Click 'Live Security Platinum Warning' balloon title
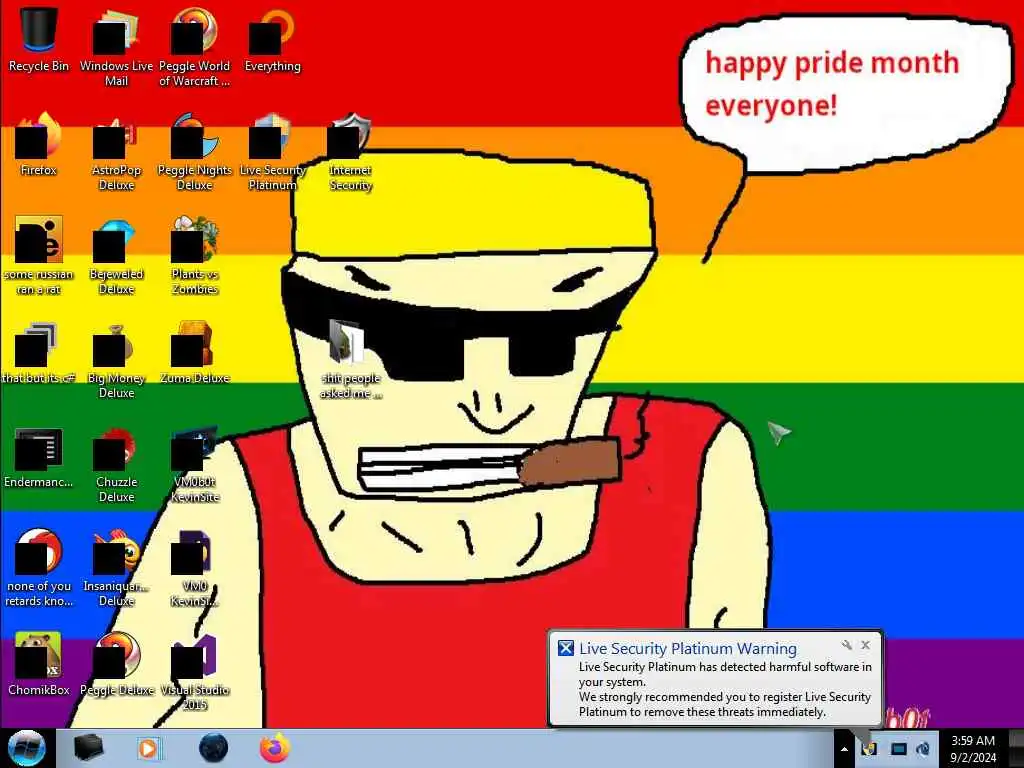Viewport: 1024px width, 768px height. [688, 648]
